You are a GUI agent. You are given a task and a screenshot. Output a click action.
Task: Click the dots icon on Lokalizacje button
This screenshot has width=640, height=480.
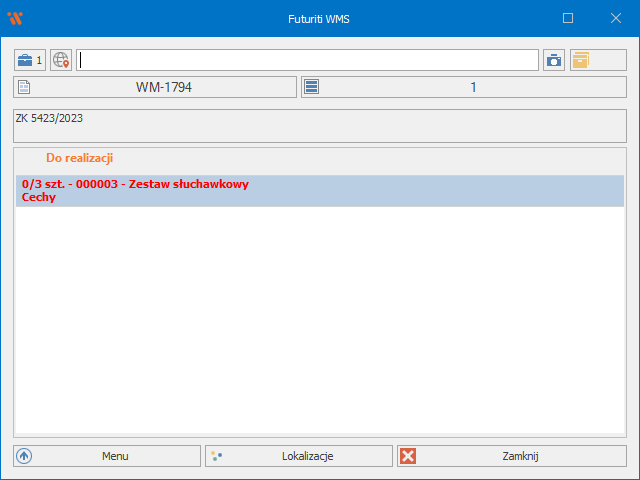[x=216, y=456]
